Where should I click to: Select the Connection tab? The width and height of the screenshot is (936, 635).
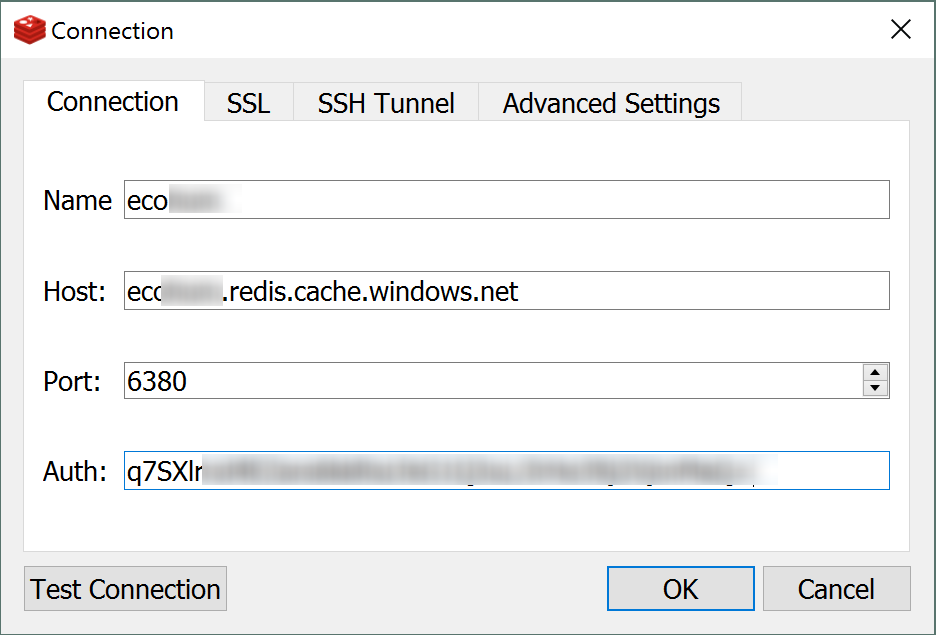113,101
